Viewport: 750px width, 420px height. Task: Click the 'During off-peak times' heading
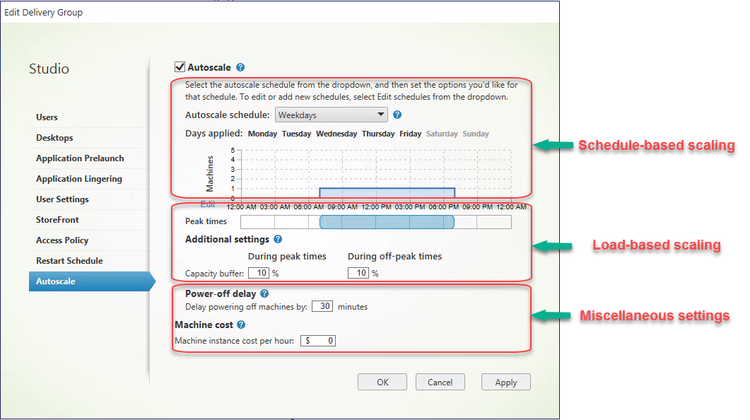pos(395,256)
